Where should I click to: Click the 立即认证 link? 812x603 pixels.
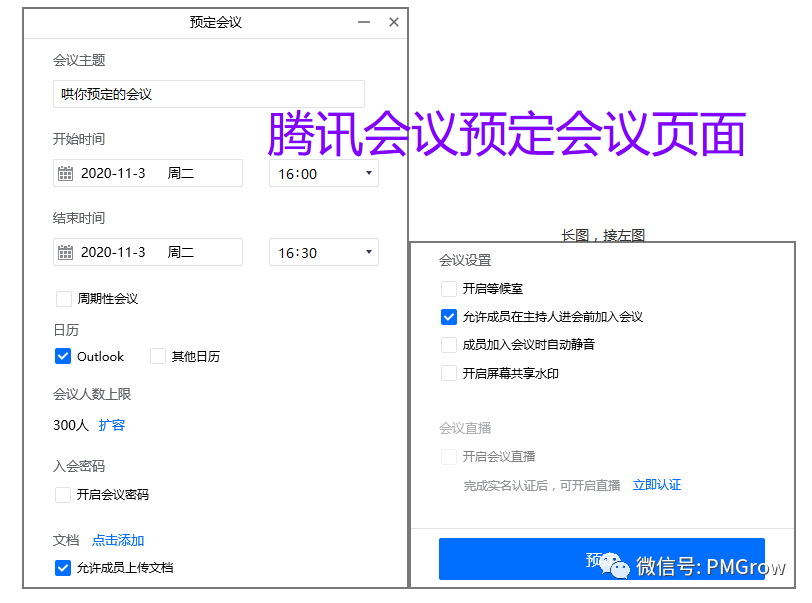657,485
